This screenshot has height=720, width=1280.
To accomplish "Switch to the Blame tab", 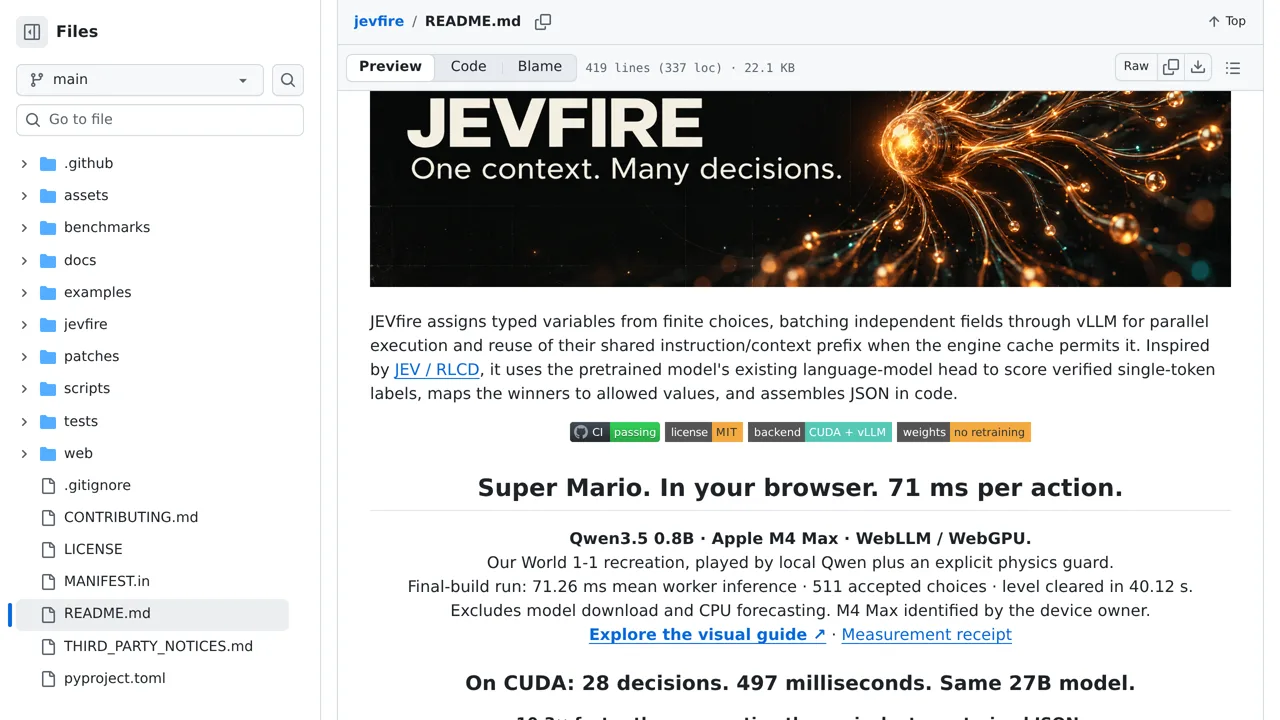I will pos(540,67).
